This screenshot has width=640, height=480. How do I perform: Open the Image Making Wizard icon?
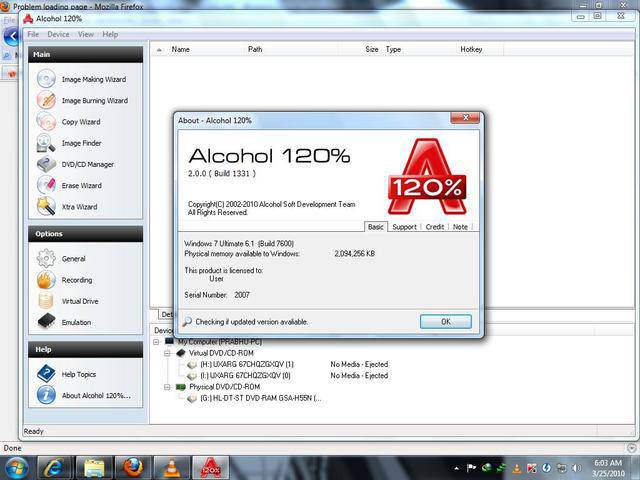tap(46, 78)
